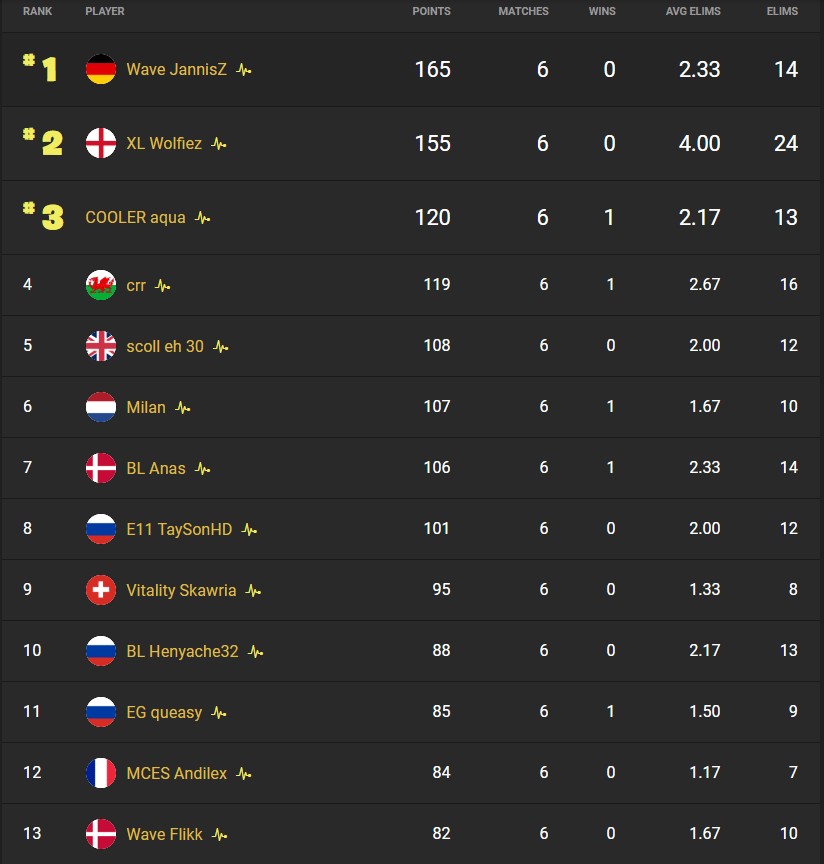The height and width of the screenshot is (864, 824).
Task: Toggle the live stats pulse beside Wave JannisZ
Action: [x=243, y=70]
